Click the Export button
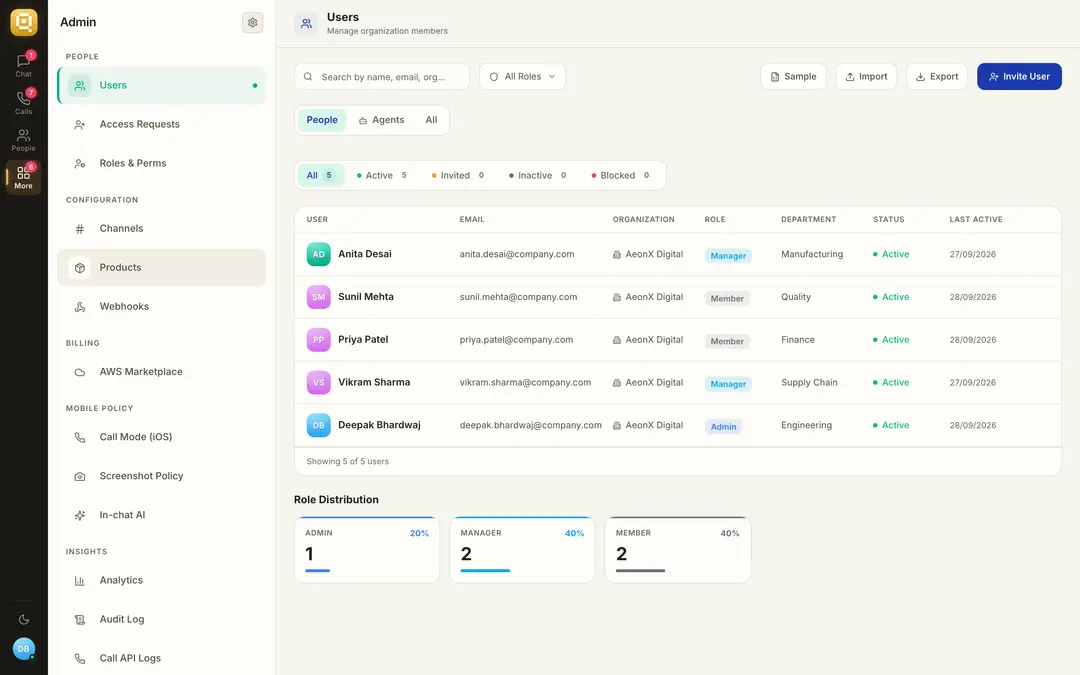 point(937,76)
